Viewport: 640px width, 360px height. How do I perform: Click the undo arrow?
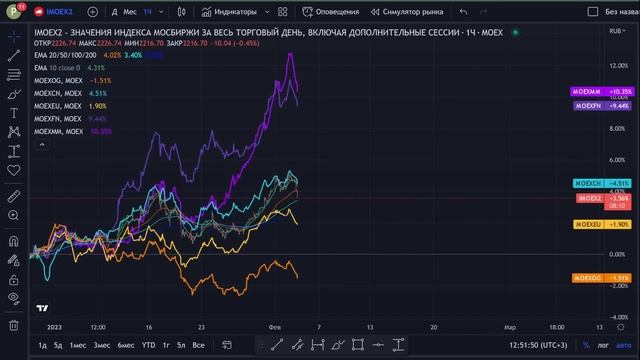coord(463,12)
